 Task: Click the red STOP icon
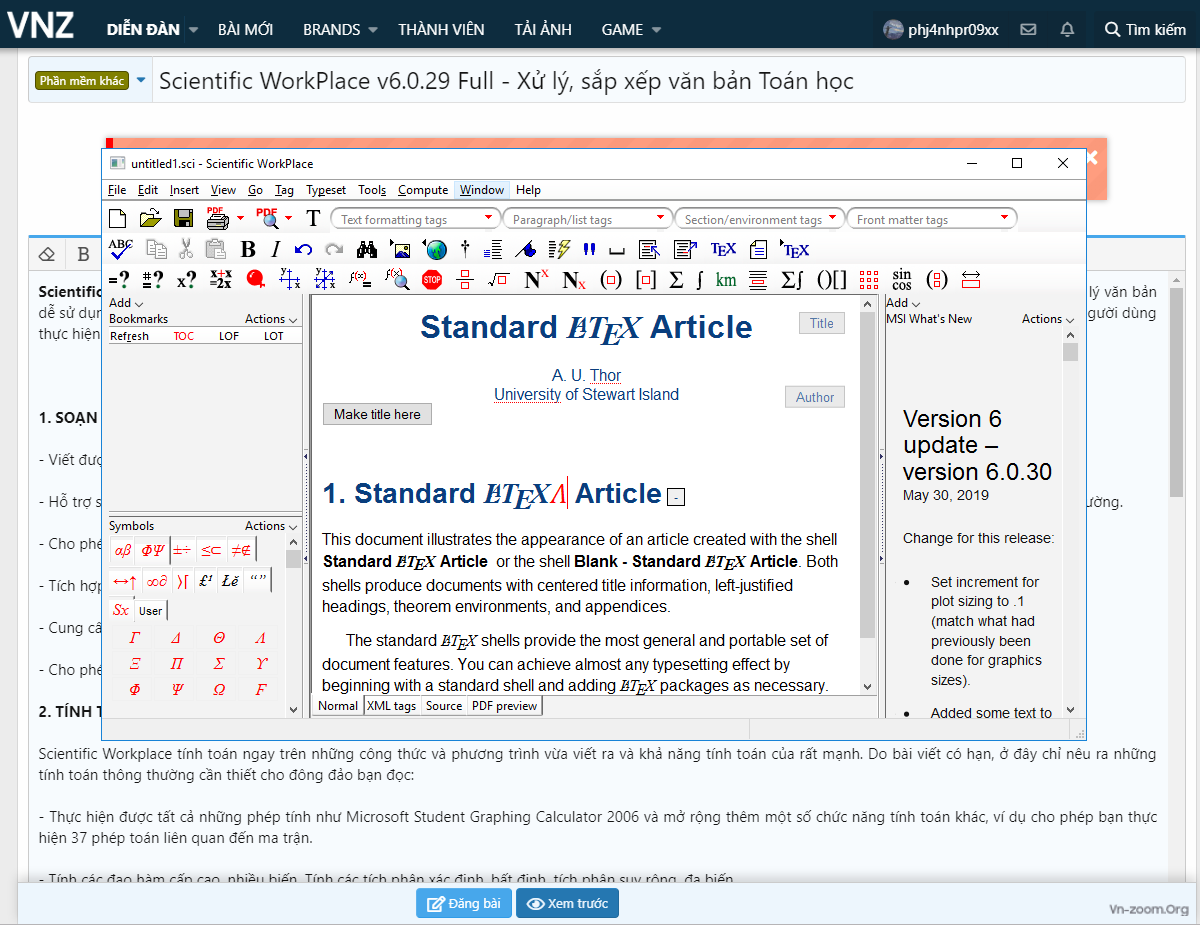pos(432,280)
